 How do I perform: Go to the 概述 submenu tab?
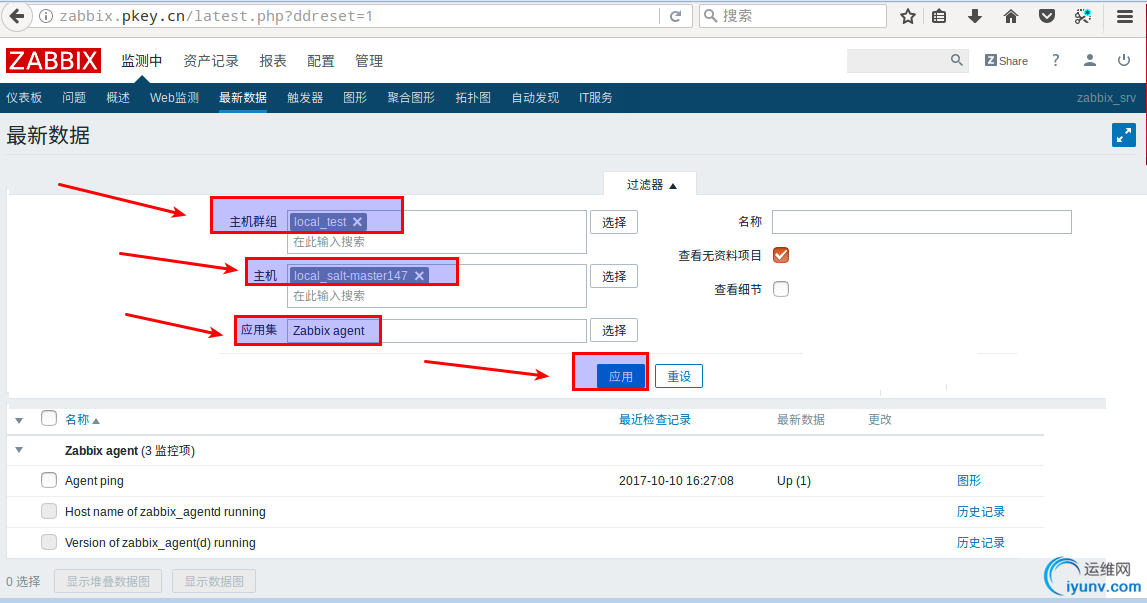118,97
